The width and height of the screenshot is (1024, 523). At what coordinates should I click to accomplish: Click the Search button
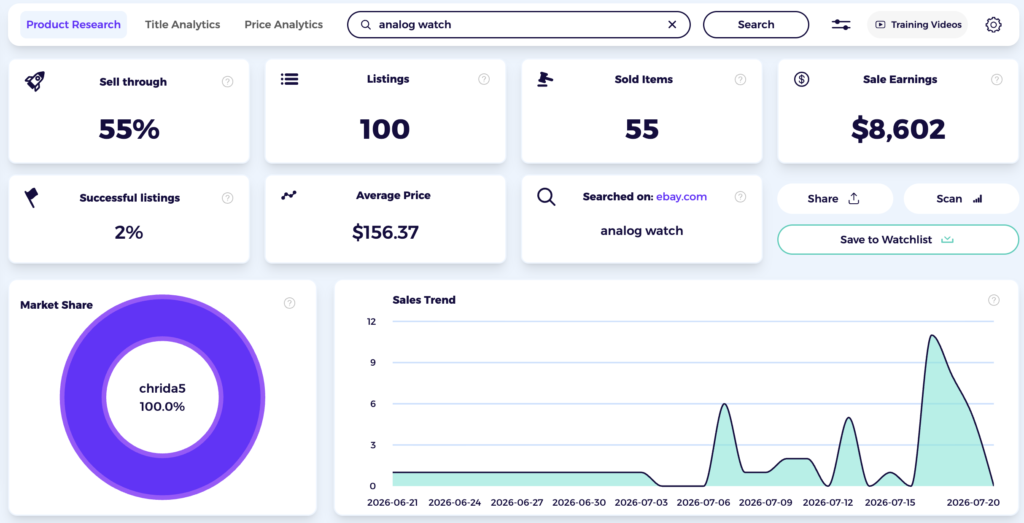tap(756, 25)
